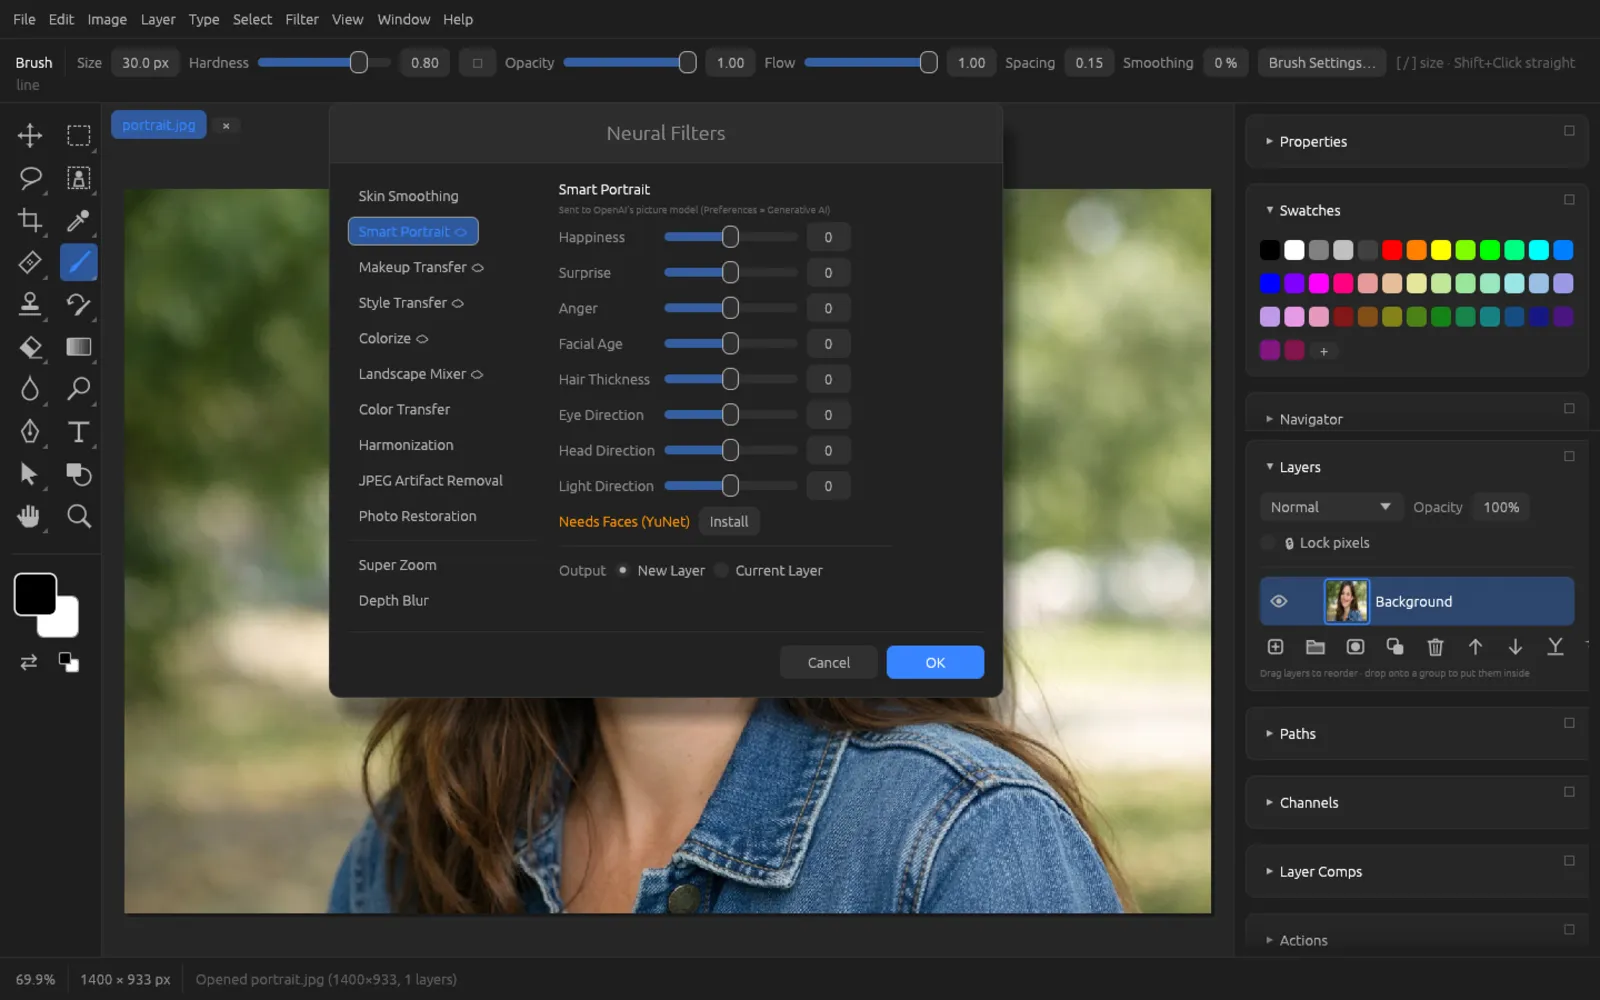Adjust the Happiness slider
The width and height of the screenshot is (1600, 1000).
(x=731, y=237)
